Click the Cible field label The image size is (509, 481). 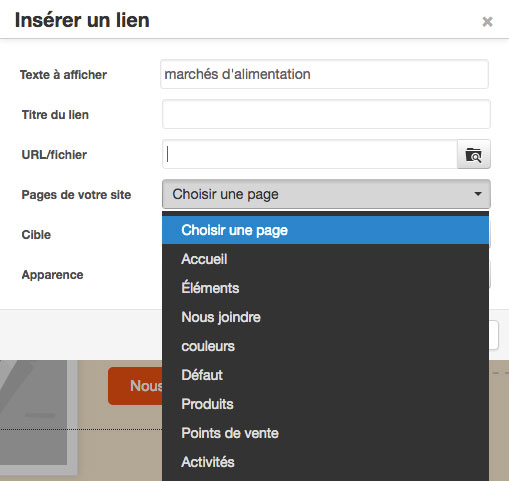[x=36, y=235]
